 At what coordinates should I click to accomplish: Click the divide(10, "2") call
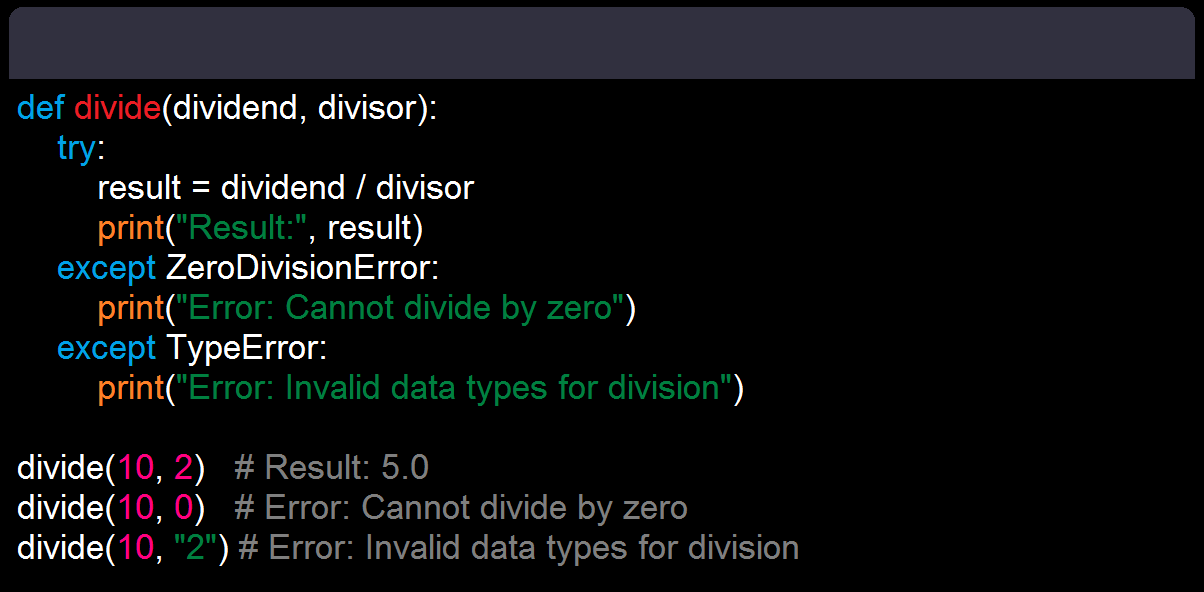[x=123, y=548]
